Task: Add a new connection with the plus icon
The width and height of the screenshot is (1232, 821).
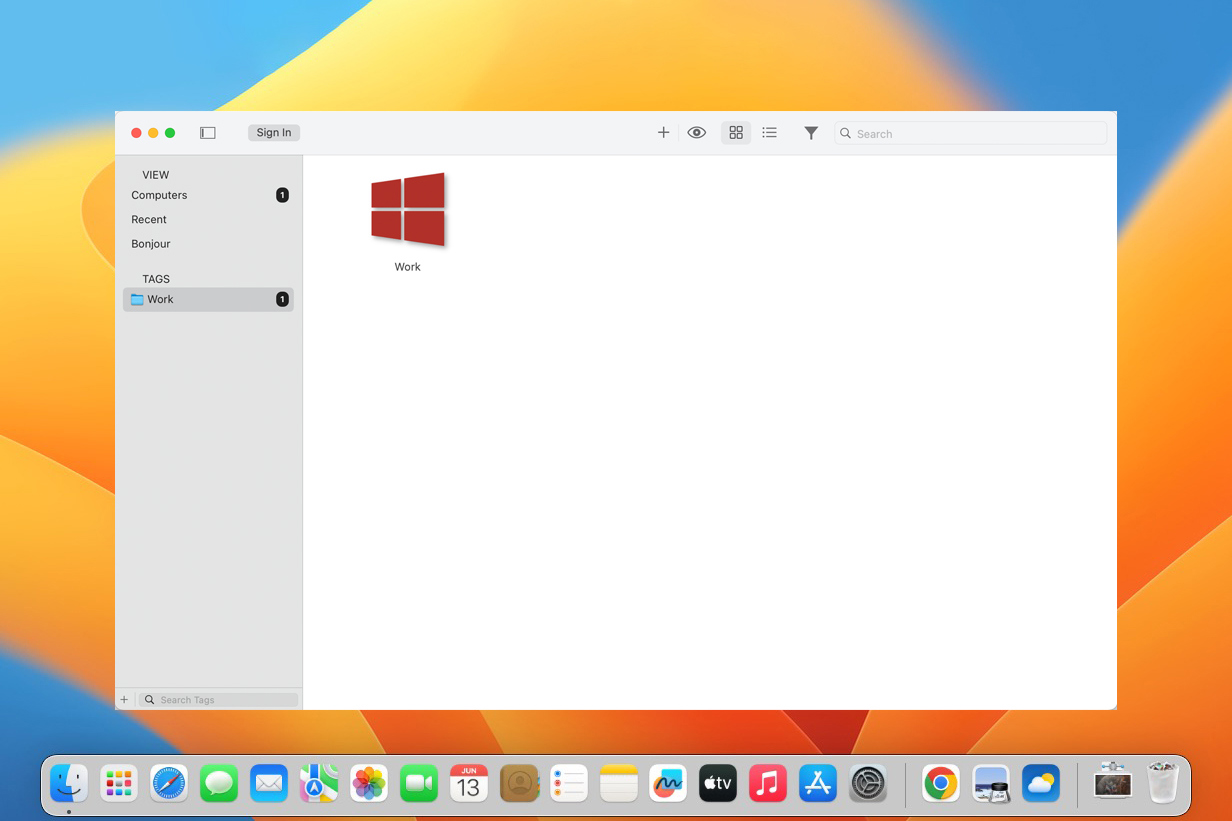Action: (x=663, y=133)
